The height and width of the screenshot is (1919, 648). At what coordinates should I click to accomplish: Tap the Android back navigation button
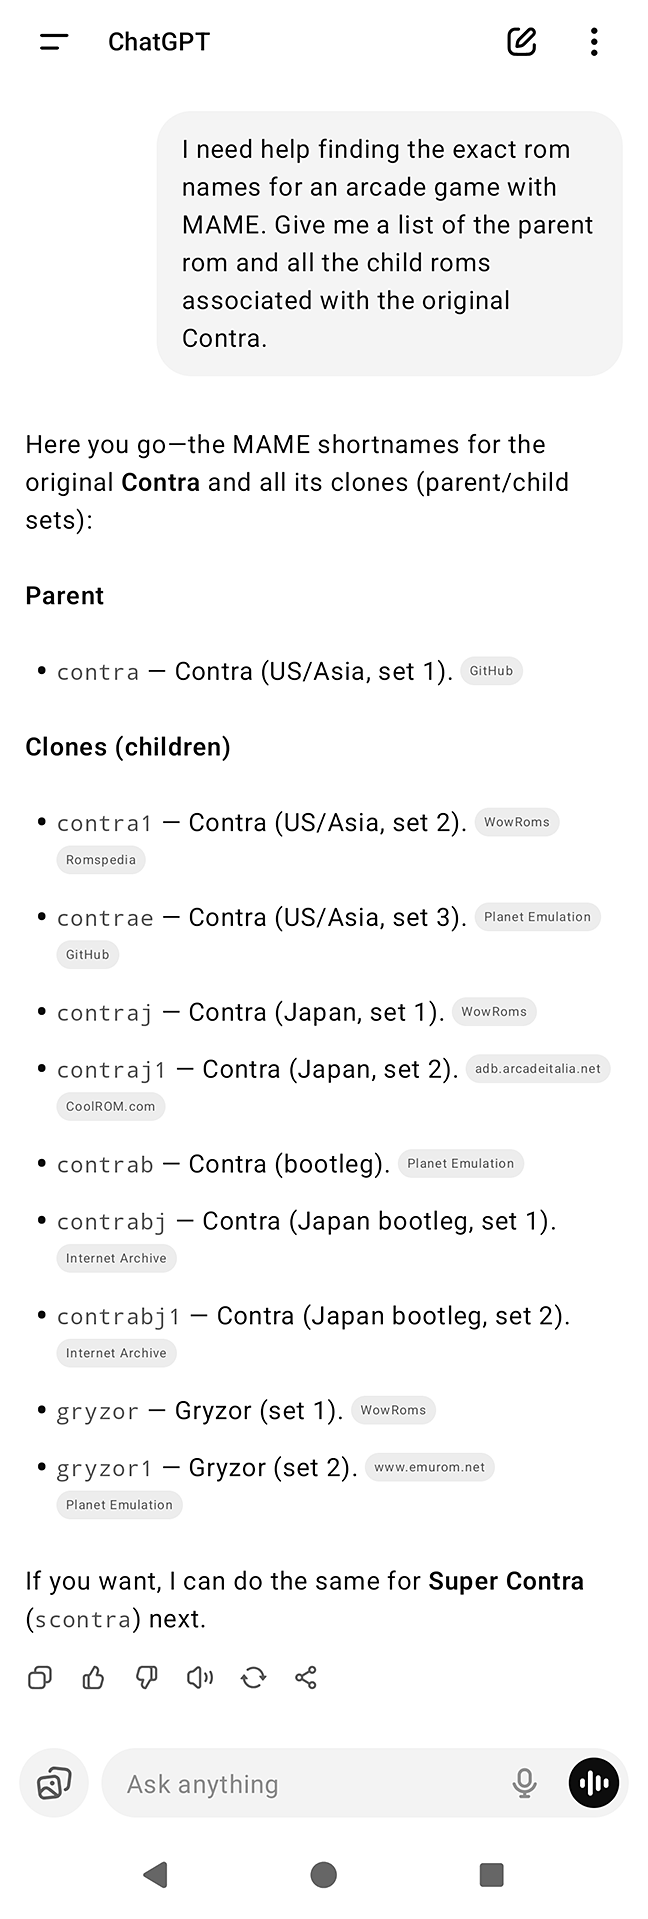(155, 1874)
